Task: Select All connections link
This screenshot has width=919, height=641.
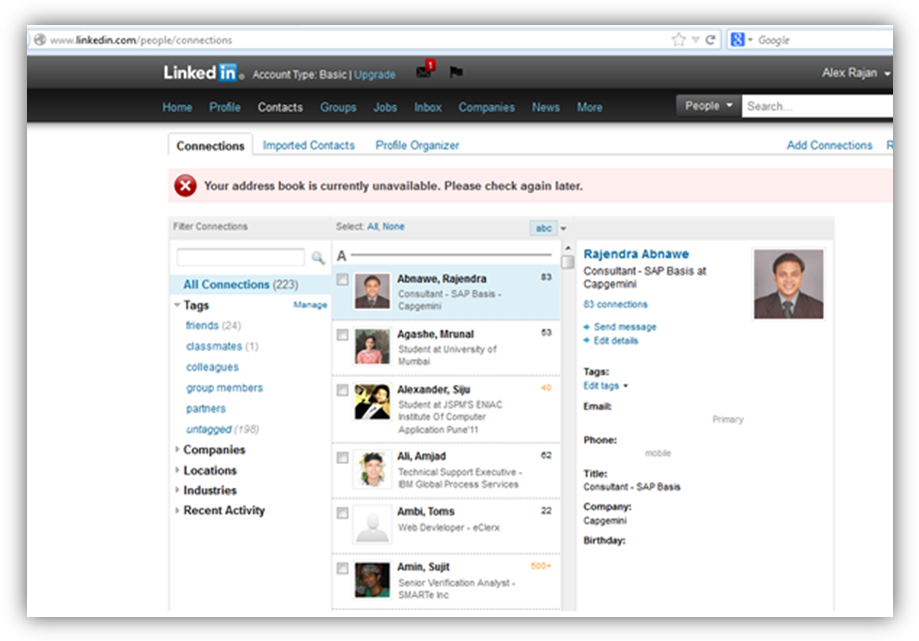Action: pos(373,227)
